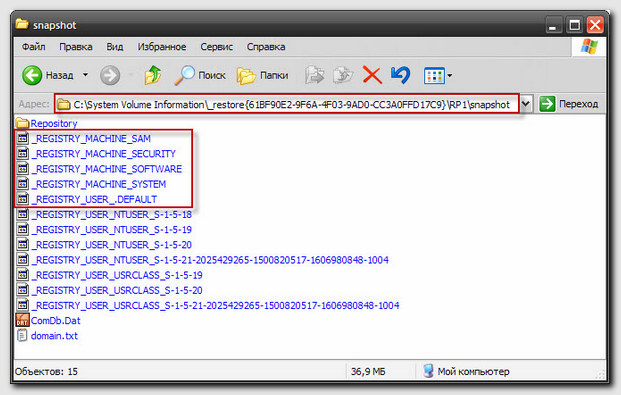This screenshot has height=395, width=621.
Task: Select file _REGISTRY_USER_USRCLASS_S-1-5-19
Action: click(x=117, y=275)
